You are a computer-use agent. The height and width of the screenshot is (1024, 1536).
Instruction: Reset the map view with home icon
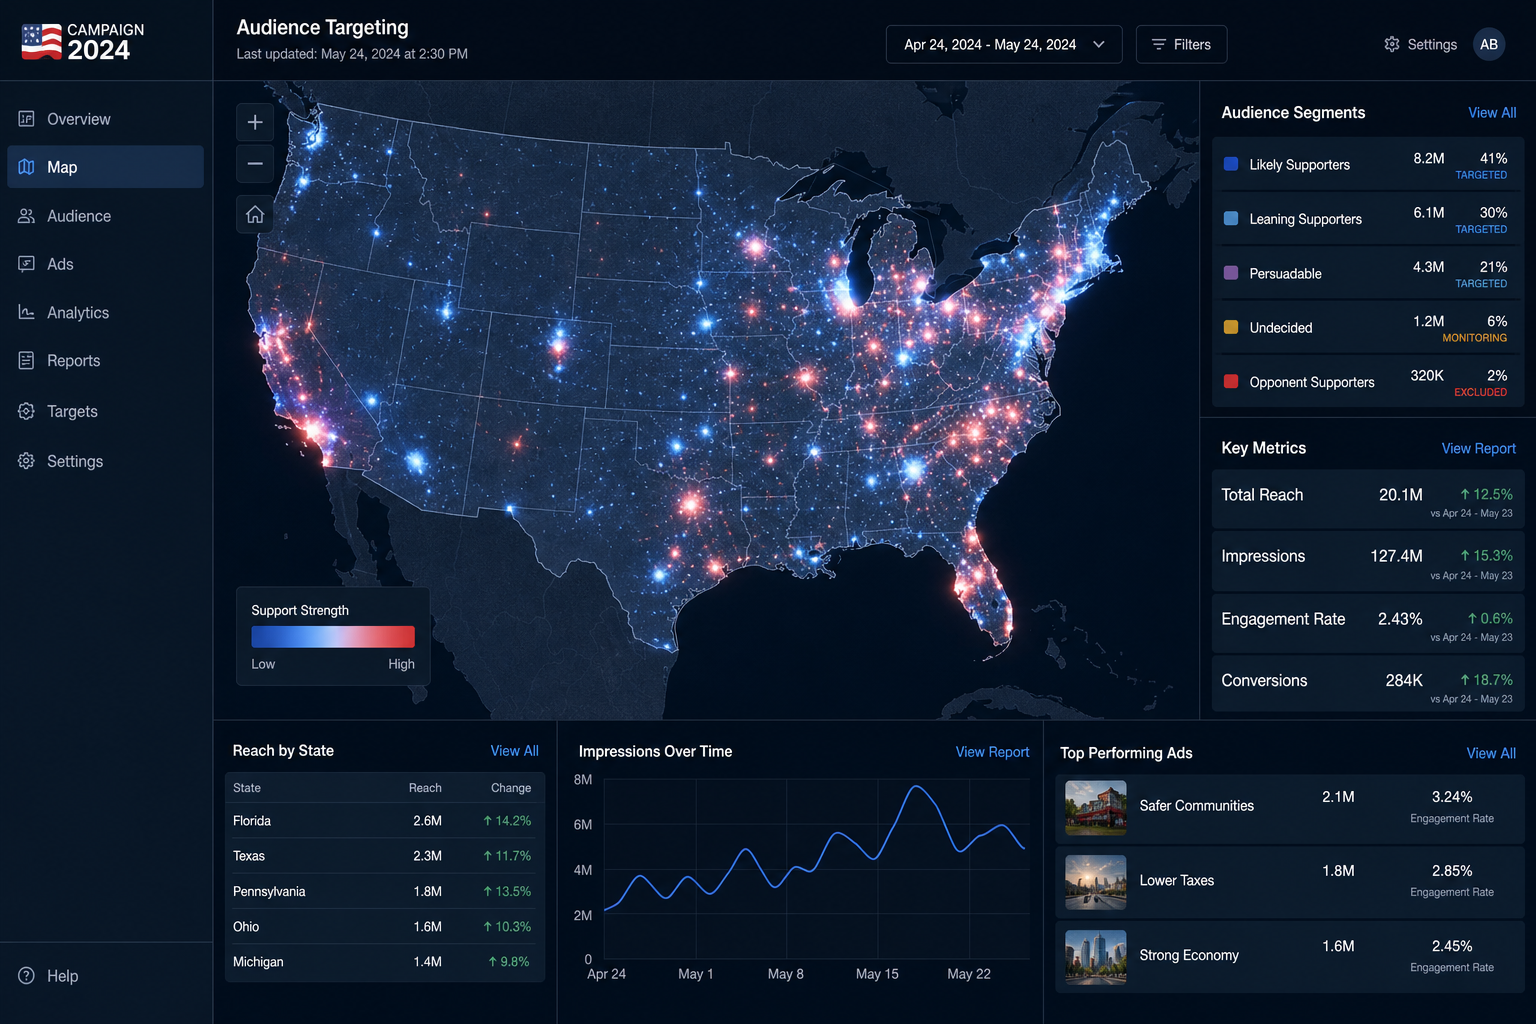coord(255,214)
